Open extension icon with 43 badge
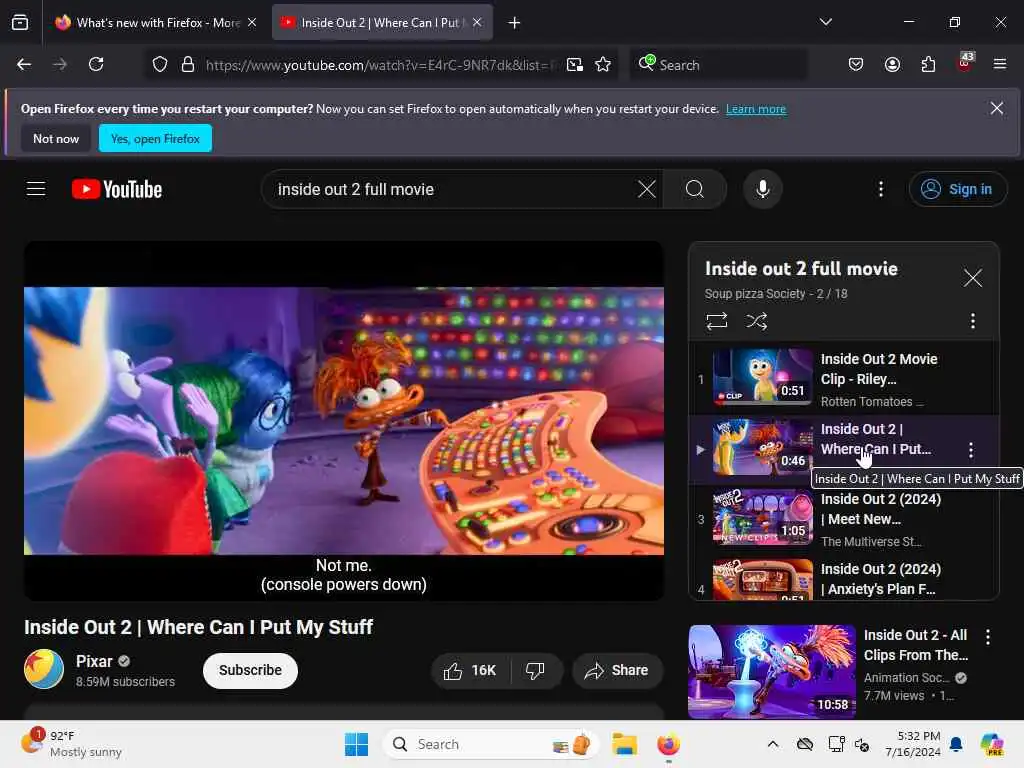1024x768 pixels. pos(965,63)
